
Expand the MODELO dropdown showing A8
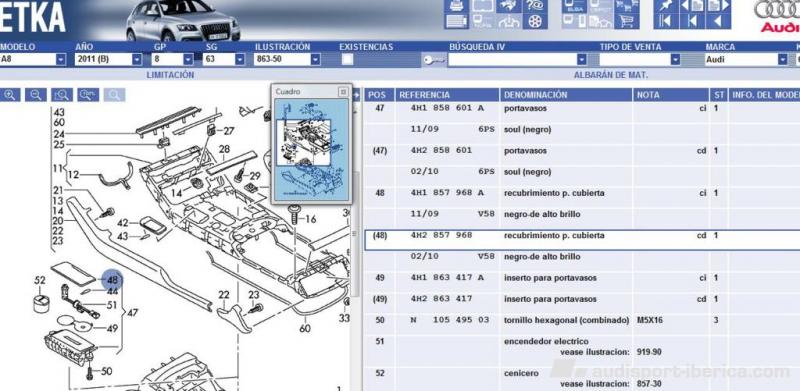coord(61,59)
